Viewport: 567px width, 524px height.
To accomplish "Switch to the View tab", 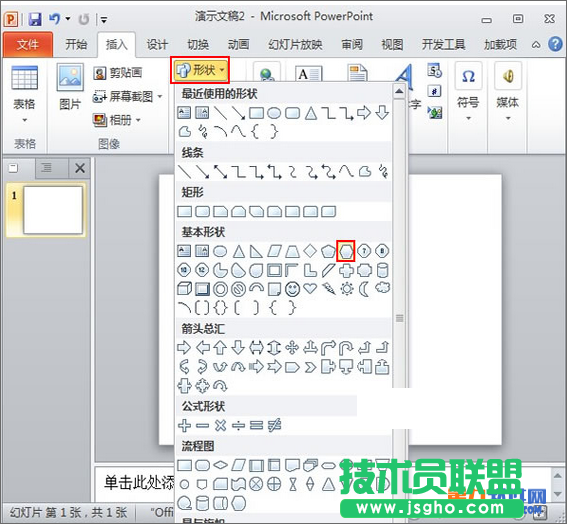I will point(392,44).
